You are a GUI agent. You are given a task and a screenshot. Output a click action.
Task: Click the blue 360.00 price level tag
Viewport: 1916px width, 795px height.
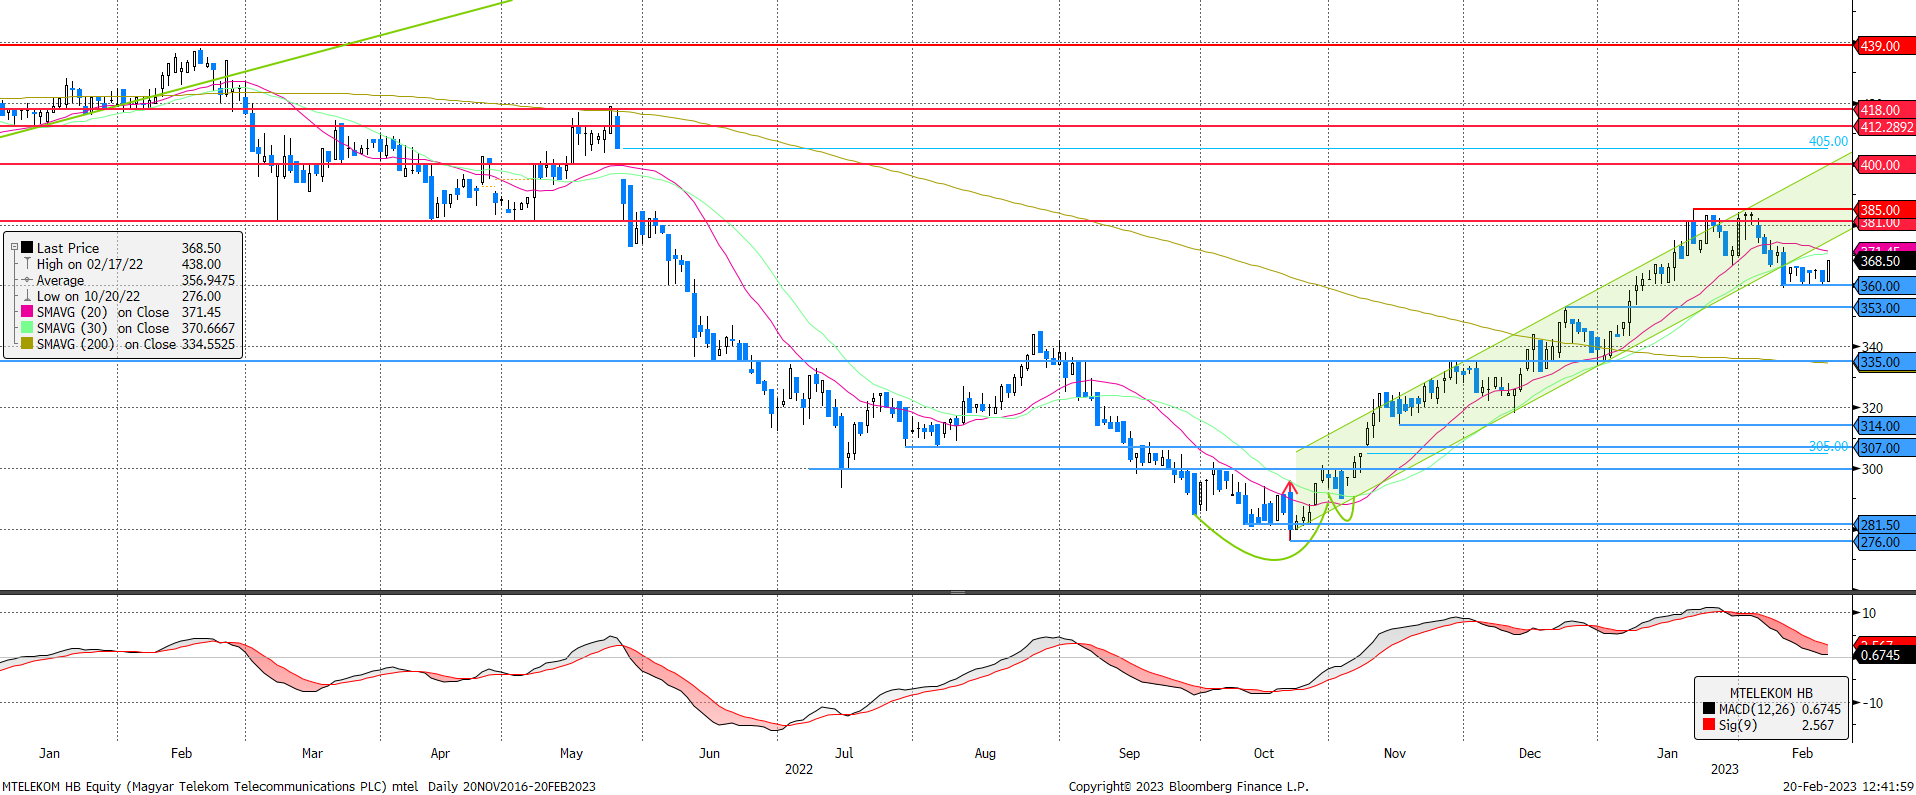1886,286
